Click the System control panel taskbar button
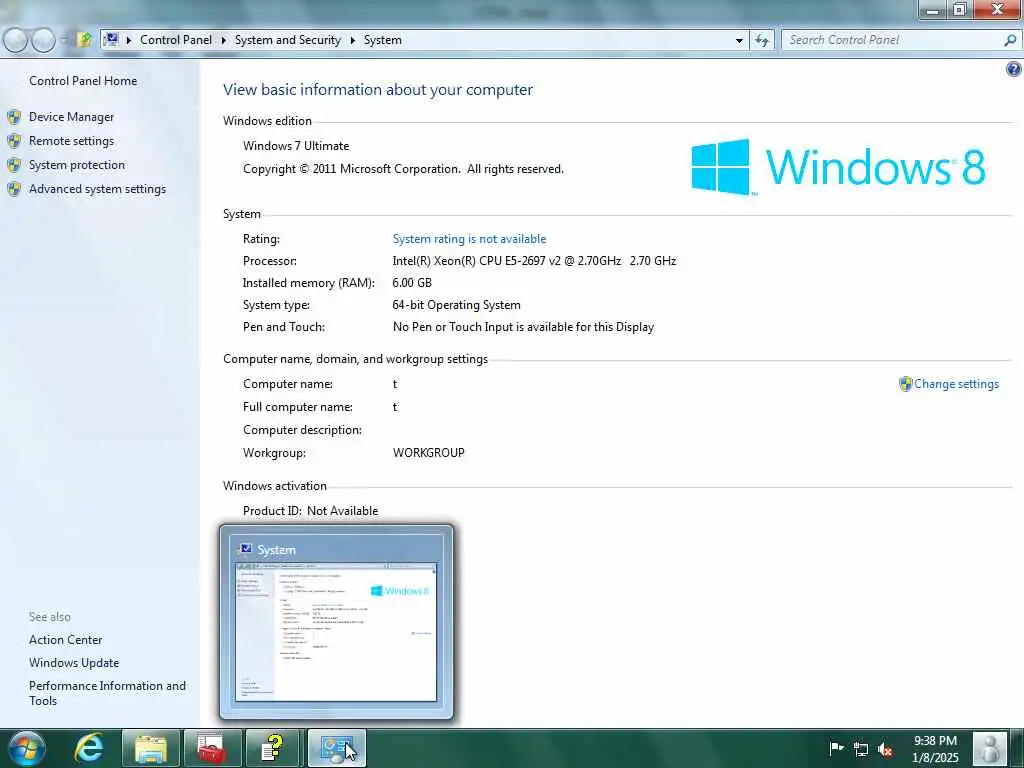The width and height of the screenshot is (1024, 768). coord(336,748)
